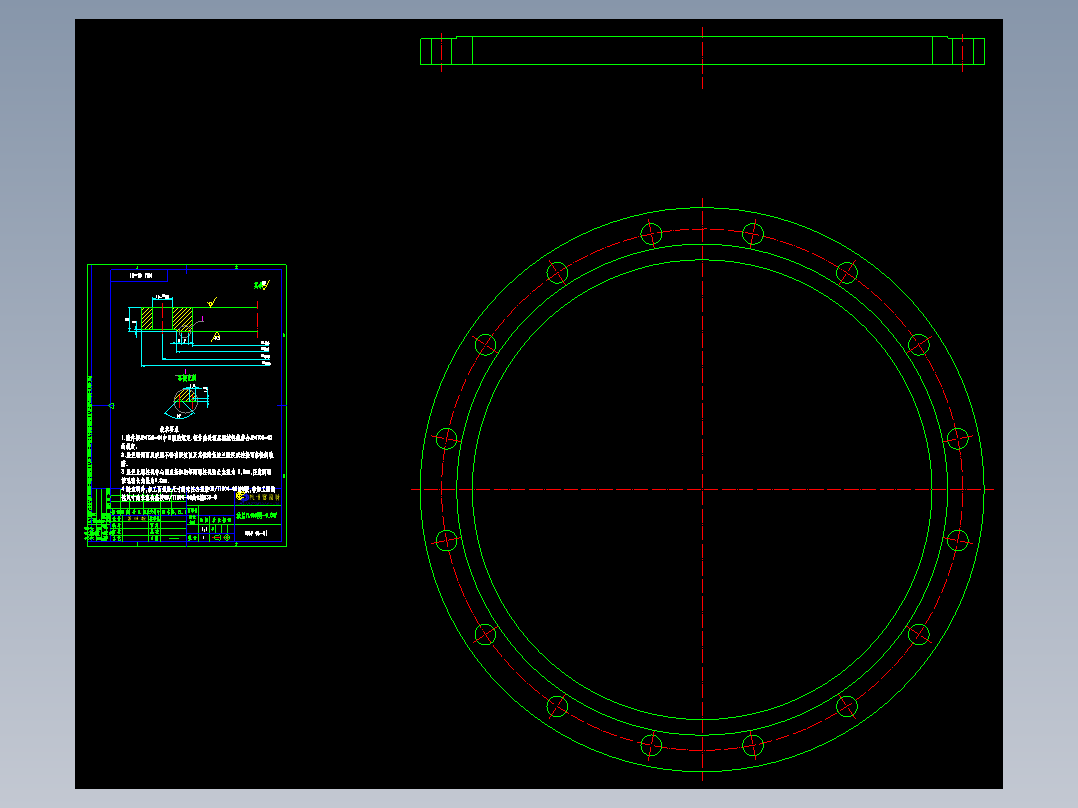
Task: Click the circular detail view on the sheet
Action: coord(186,402)
